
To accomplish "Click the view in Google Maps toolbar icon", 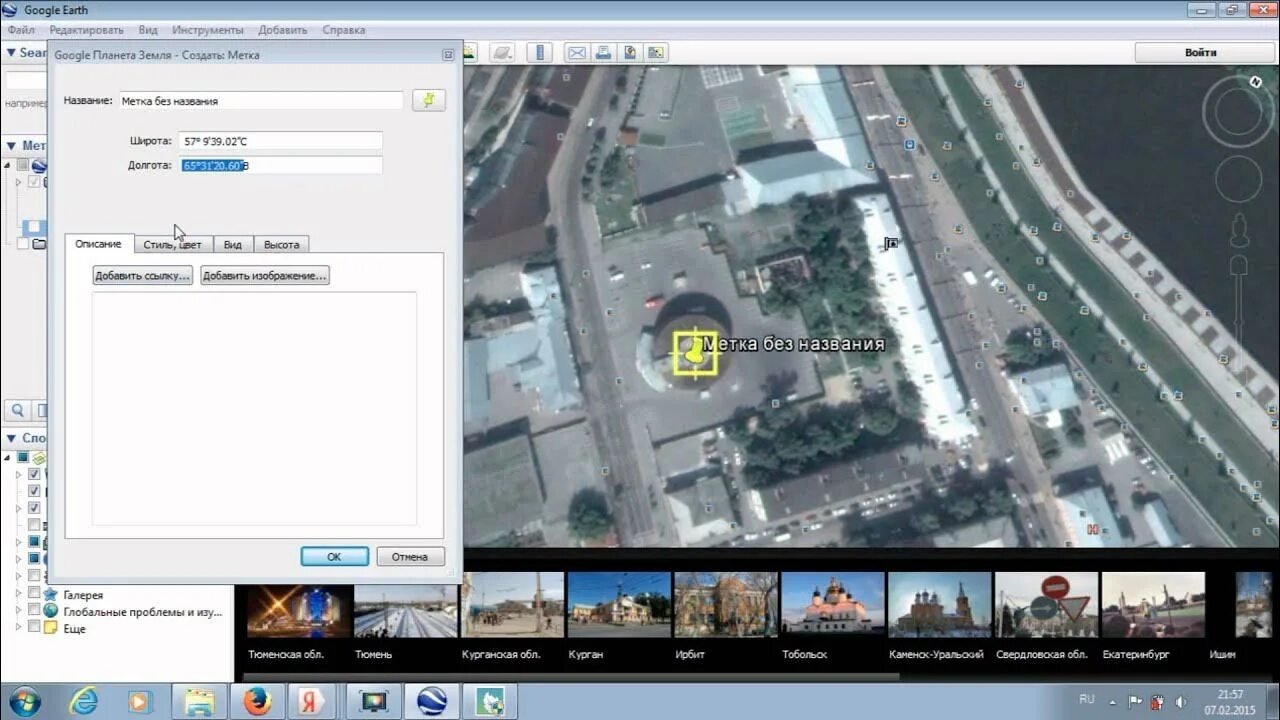I will (656, 52).
